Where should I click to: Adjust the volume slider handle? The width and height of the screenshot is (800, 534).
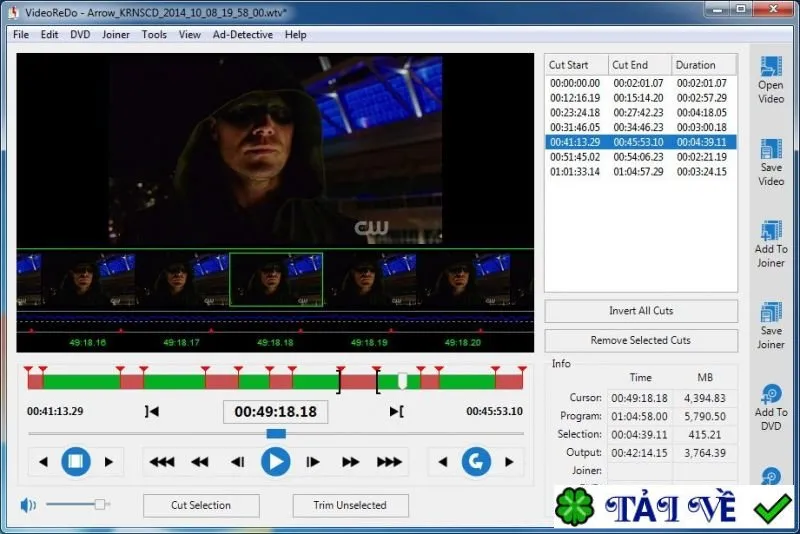click(x=100, y=504)
